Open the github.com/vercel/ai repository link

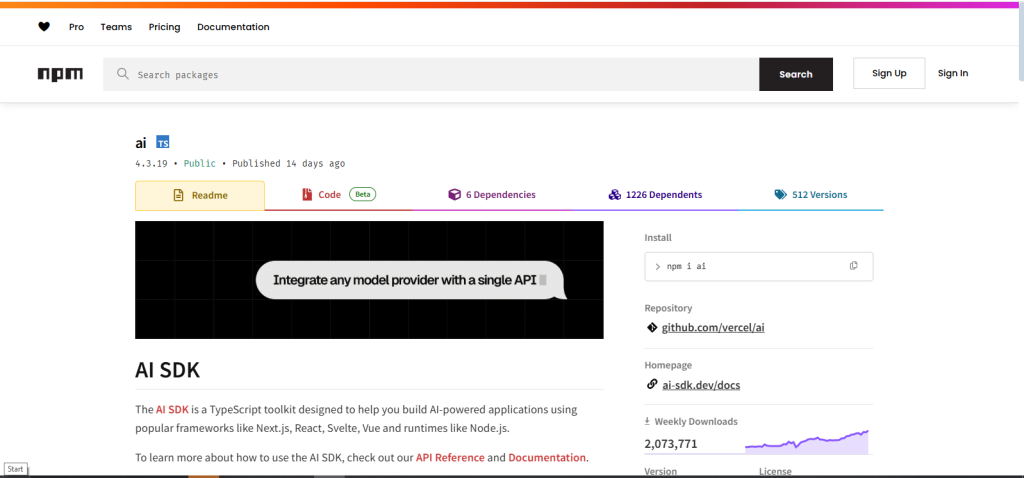tap(713, 327)
